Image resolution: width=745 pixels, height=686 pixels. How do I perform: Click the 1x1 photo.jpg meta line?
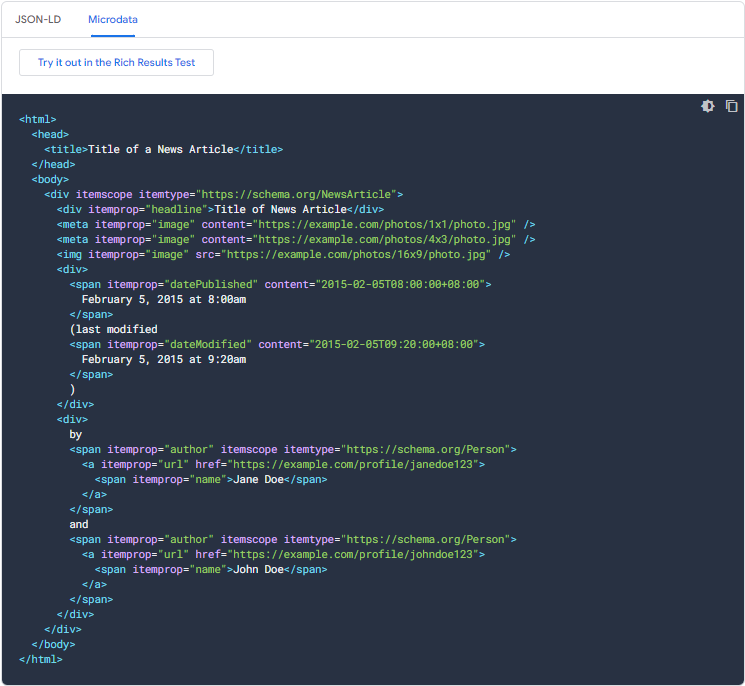296,224
